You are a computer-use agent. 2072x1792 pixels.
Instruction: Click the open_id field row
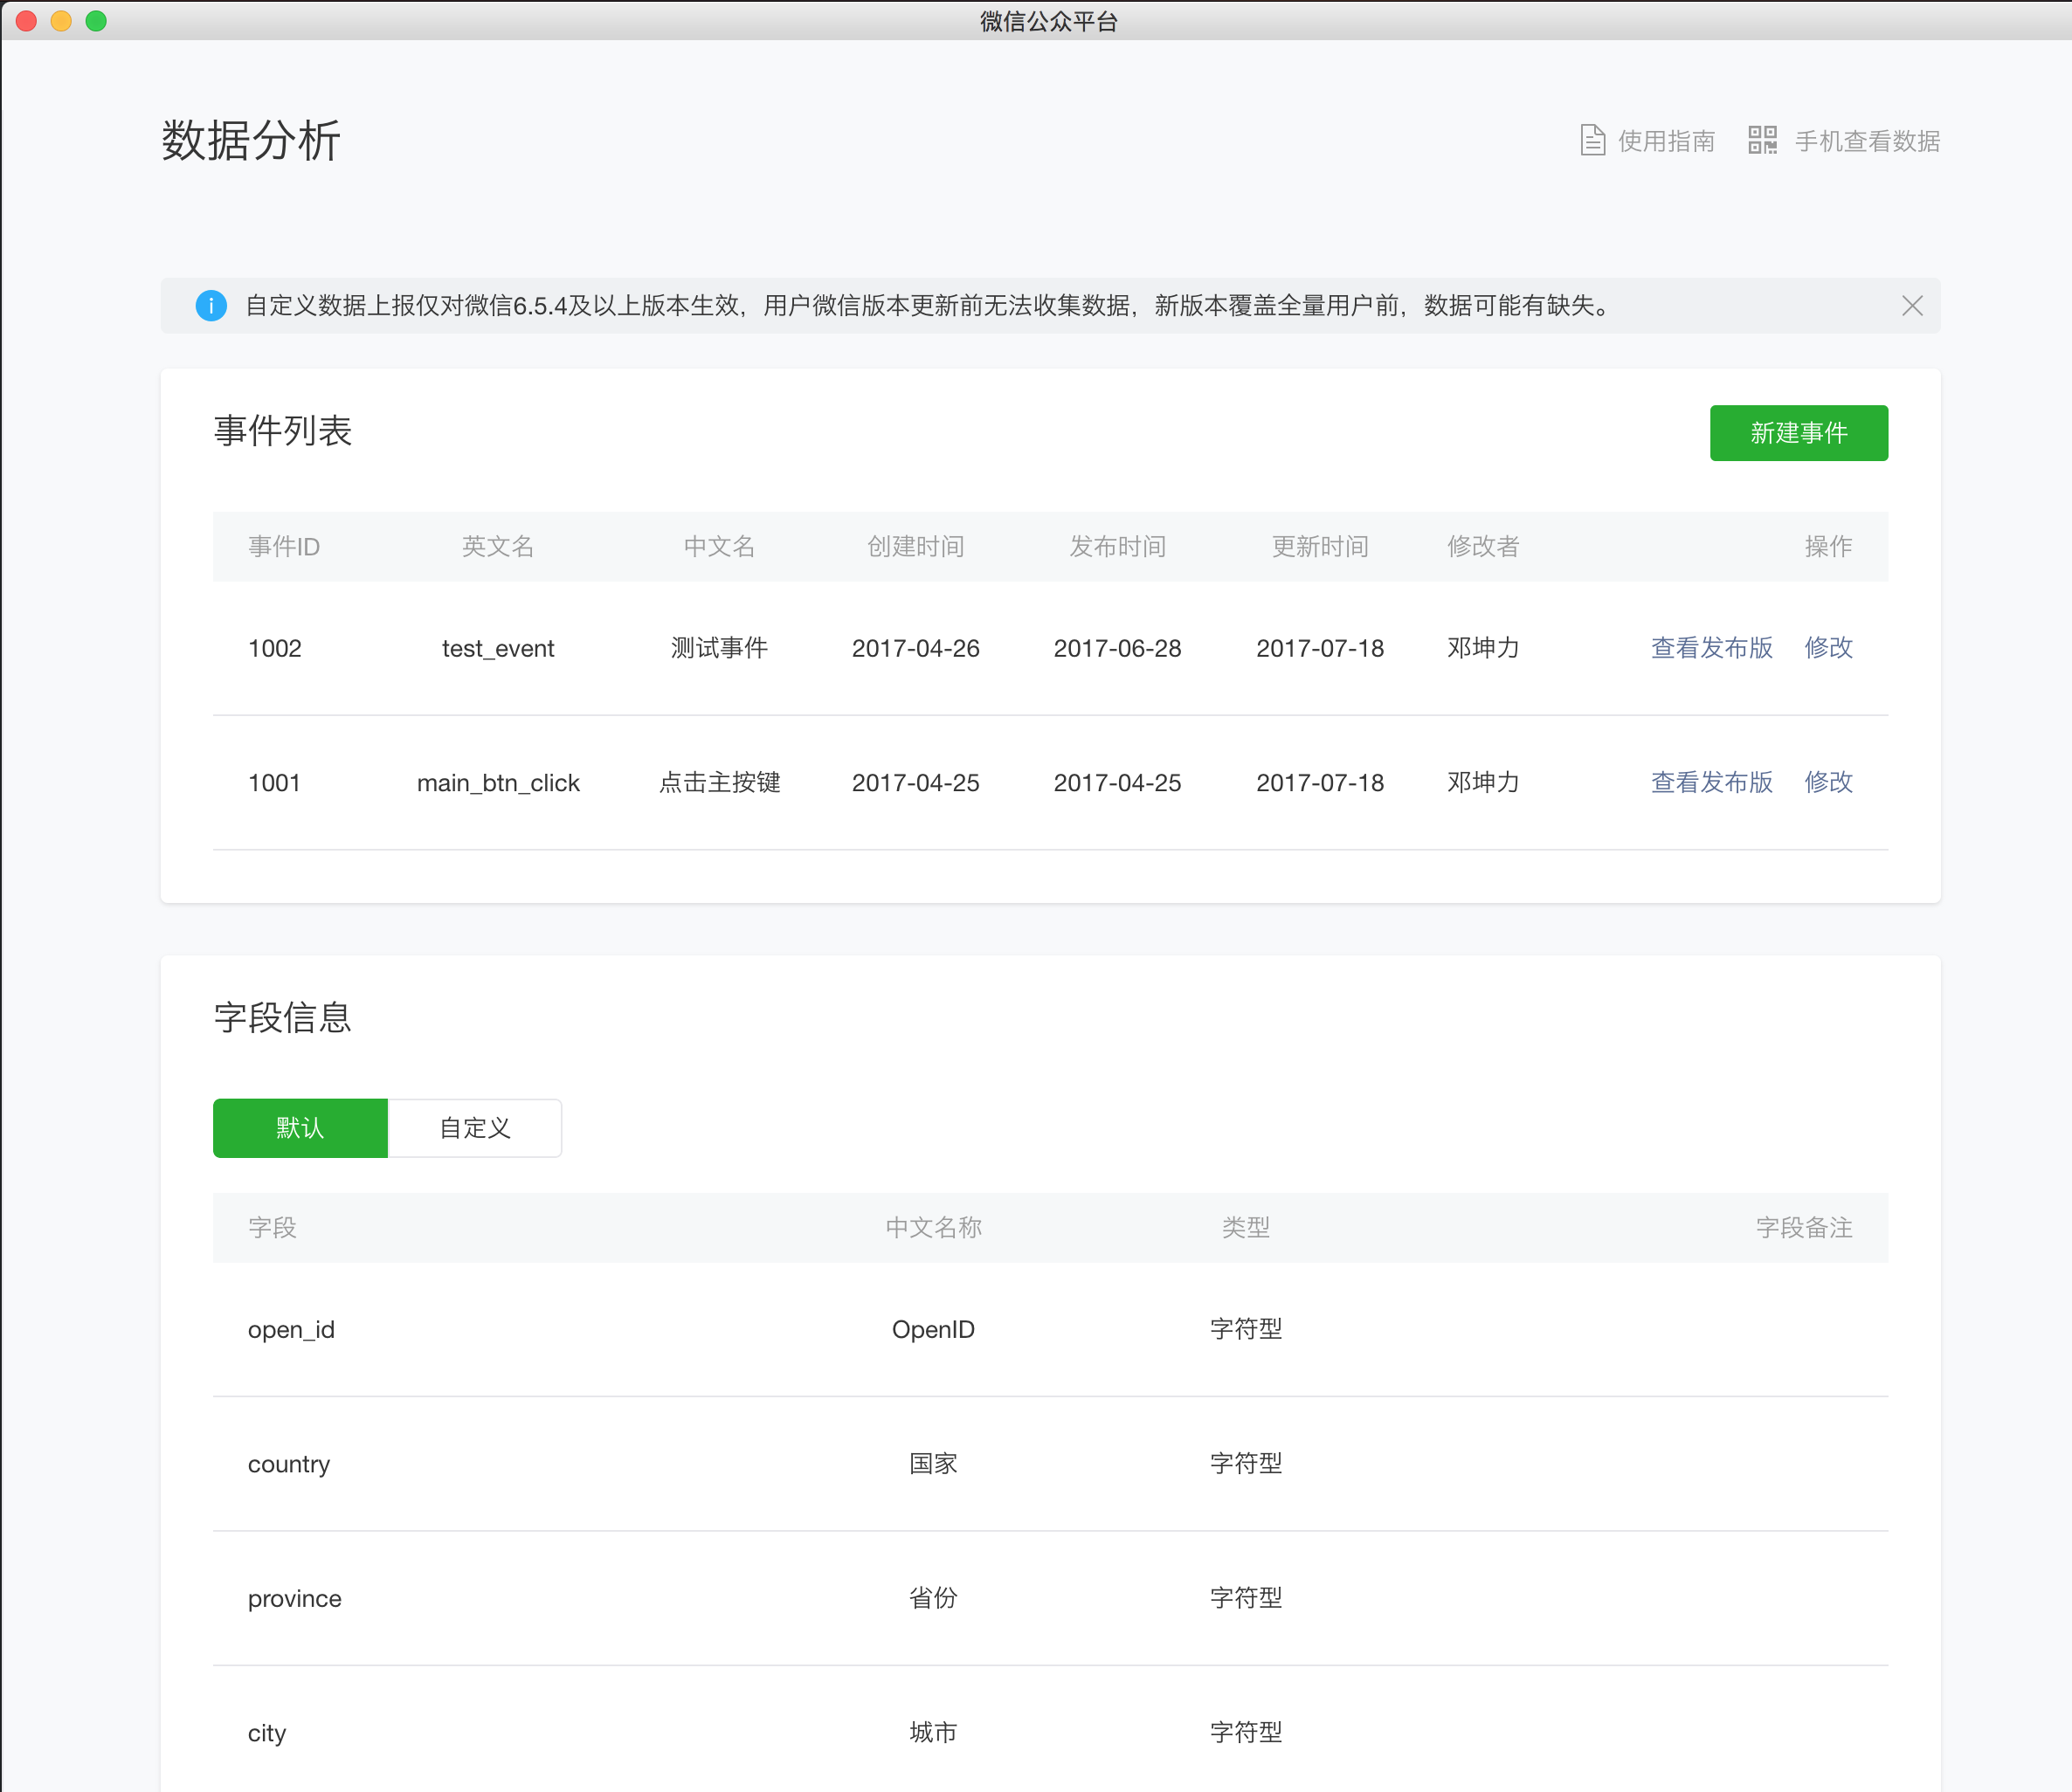pos(291,1330)
